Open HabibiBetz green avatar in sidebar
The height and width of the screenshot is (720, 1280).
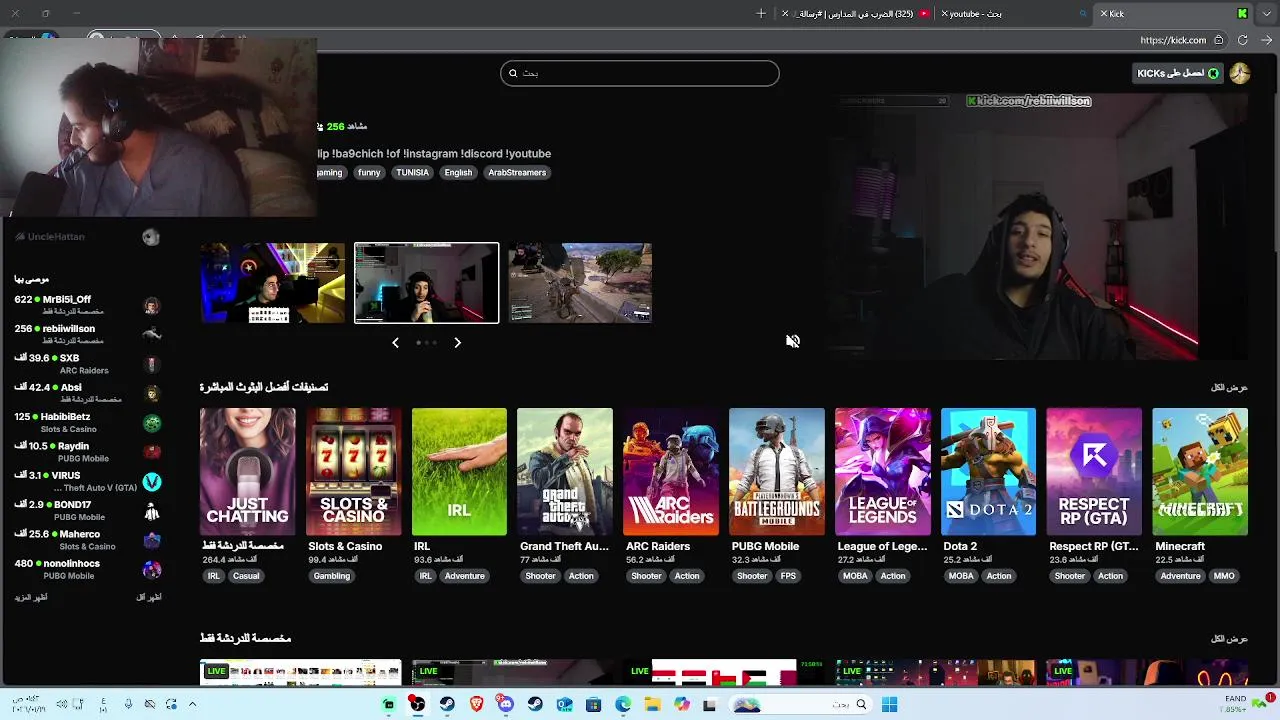pos(151,423)
